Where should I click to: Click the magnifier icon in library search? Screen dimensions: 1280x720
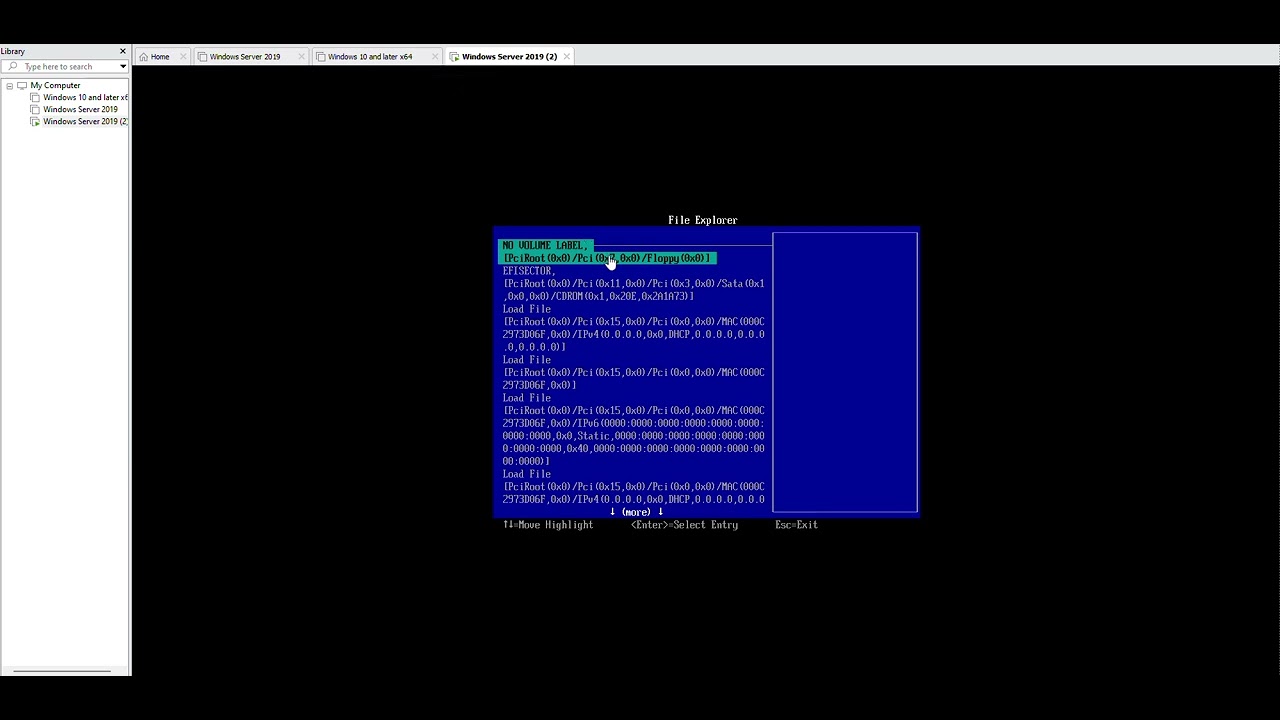[13, 67]
